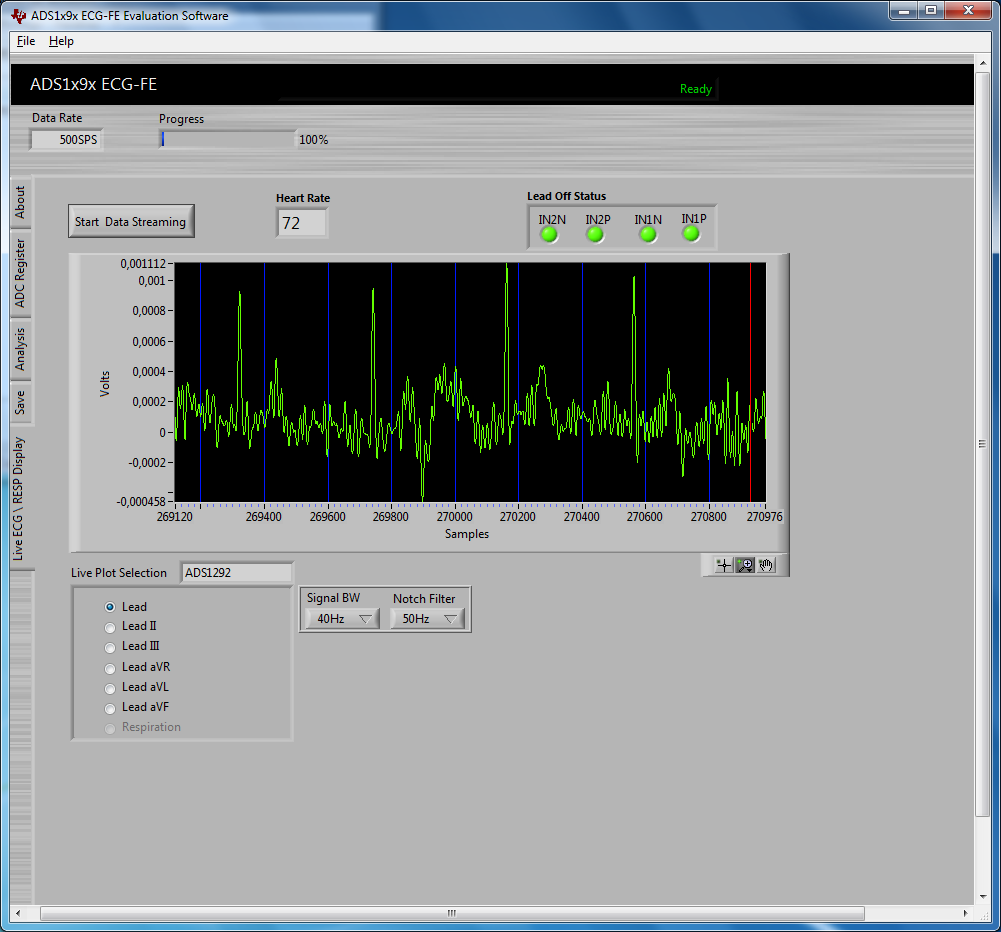This screenshot has width=1001, height=932.
Task: Click the Progress bar showing 100%
Action: pyautogui.click(x=228, y=139)
